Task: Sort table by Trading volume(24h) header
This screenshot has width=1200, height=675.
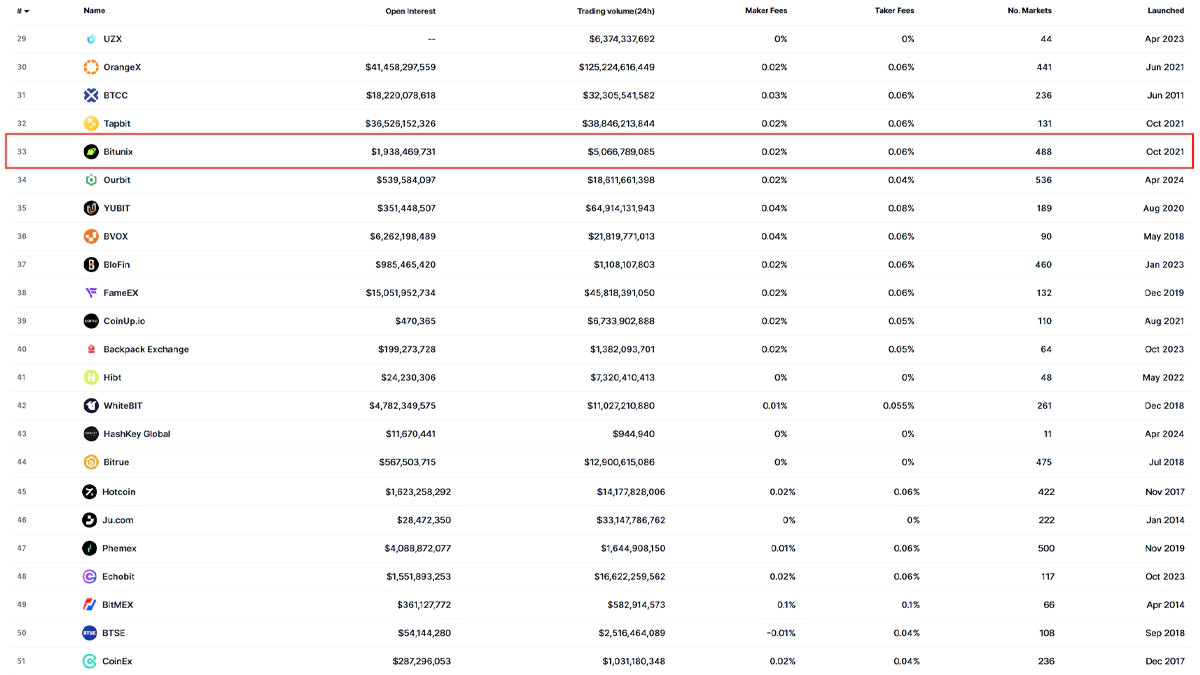Action: [x=616, y=11]
